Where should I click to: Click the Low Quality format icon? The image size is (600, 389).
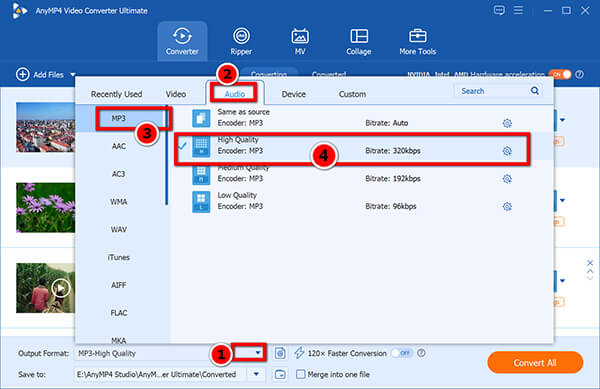201,202
